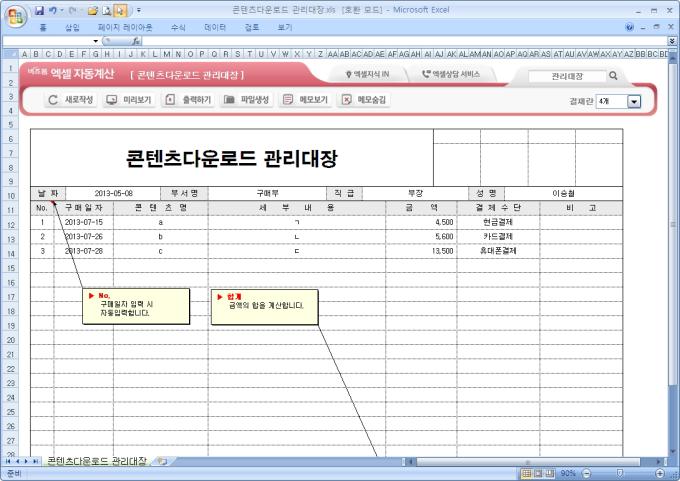Open the 엑셀지식 IN link tab
Image resolution: width=680 pixels, height=481 pixels.
click(367, 75)
